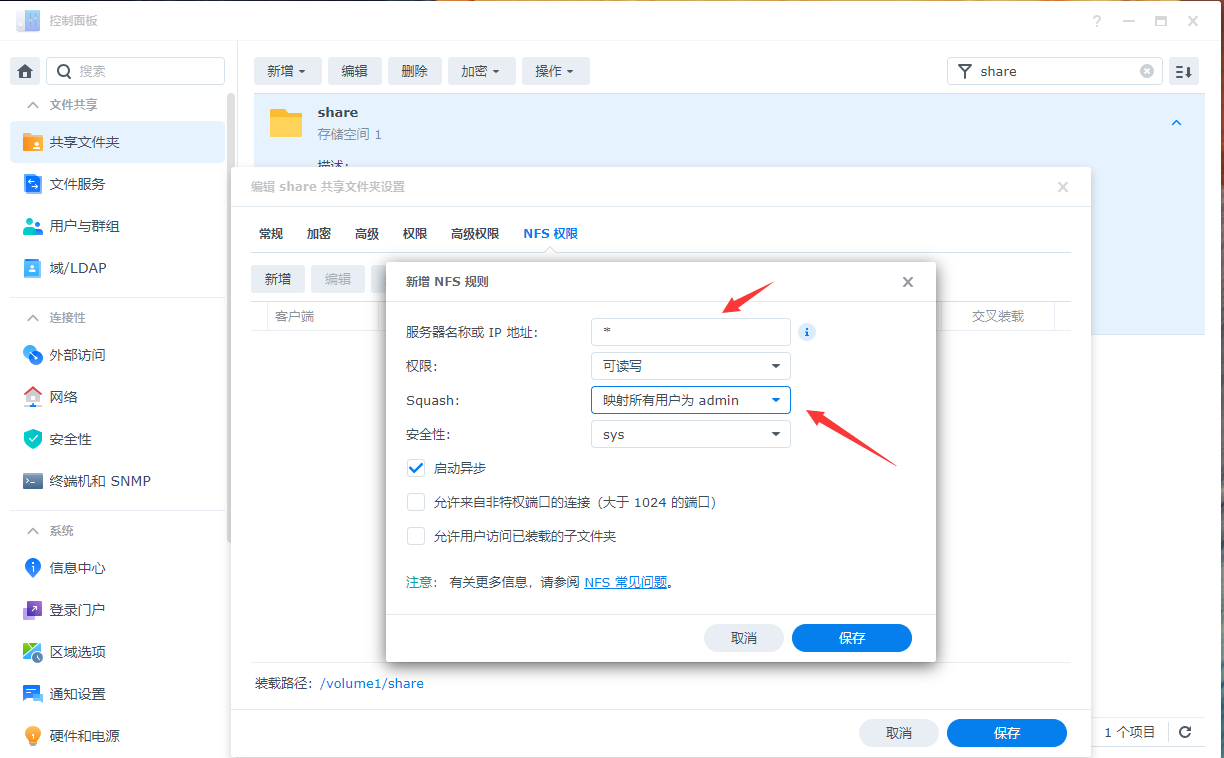Viewport: 1224px width, 758px height.
Task: Click the filter funnel icon in search box
Action: click(965, 71)
